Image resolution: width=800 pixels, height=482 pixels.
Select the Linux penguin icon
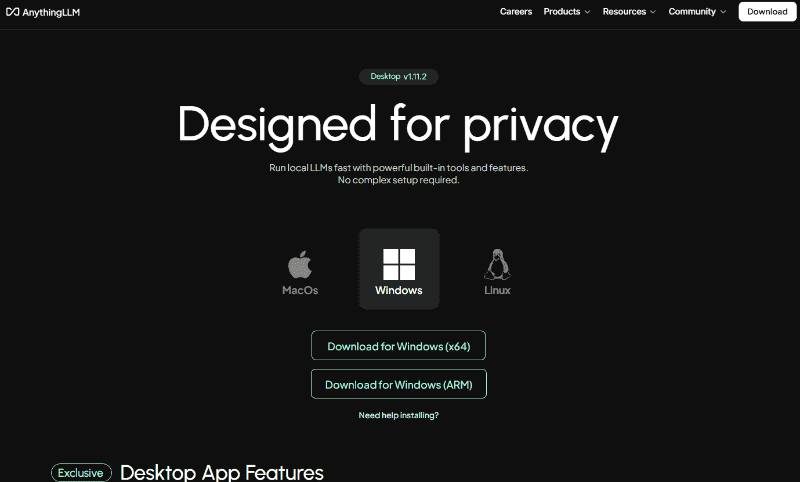point(497,264)
